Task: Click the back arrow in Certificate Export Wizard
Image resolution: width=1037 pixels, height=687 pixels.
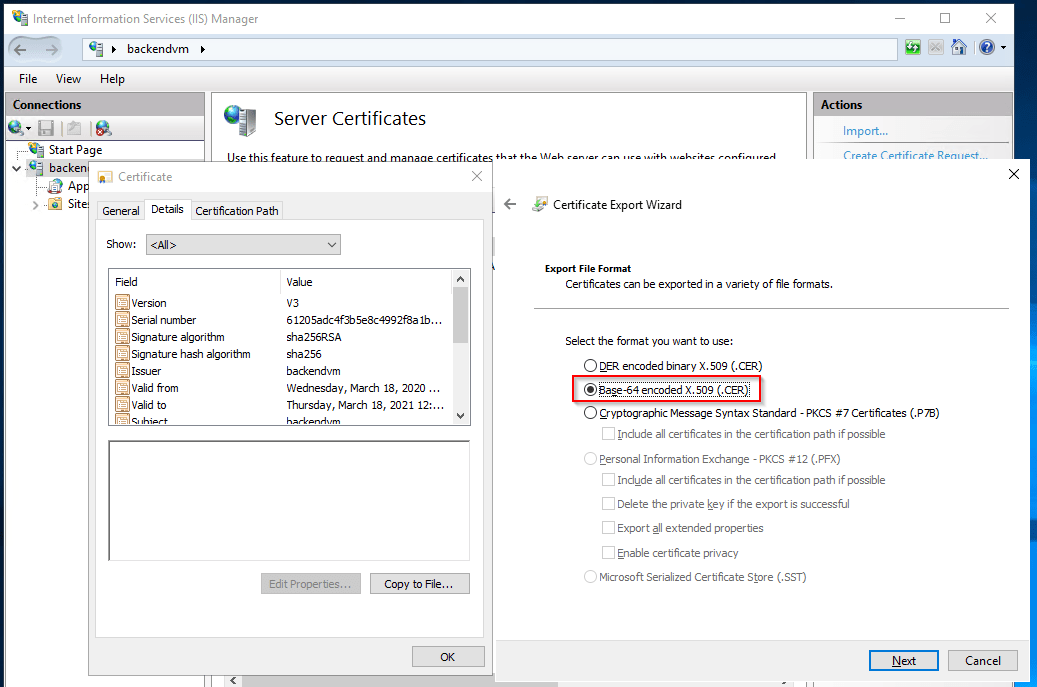Action: [x=510, y=204]
